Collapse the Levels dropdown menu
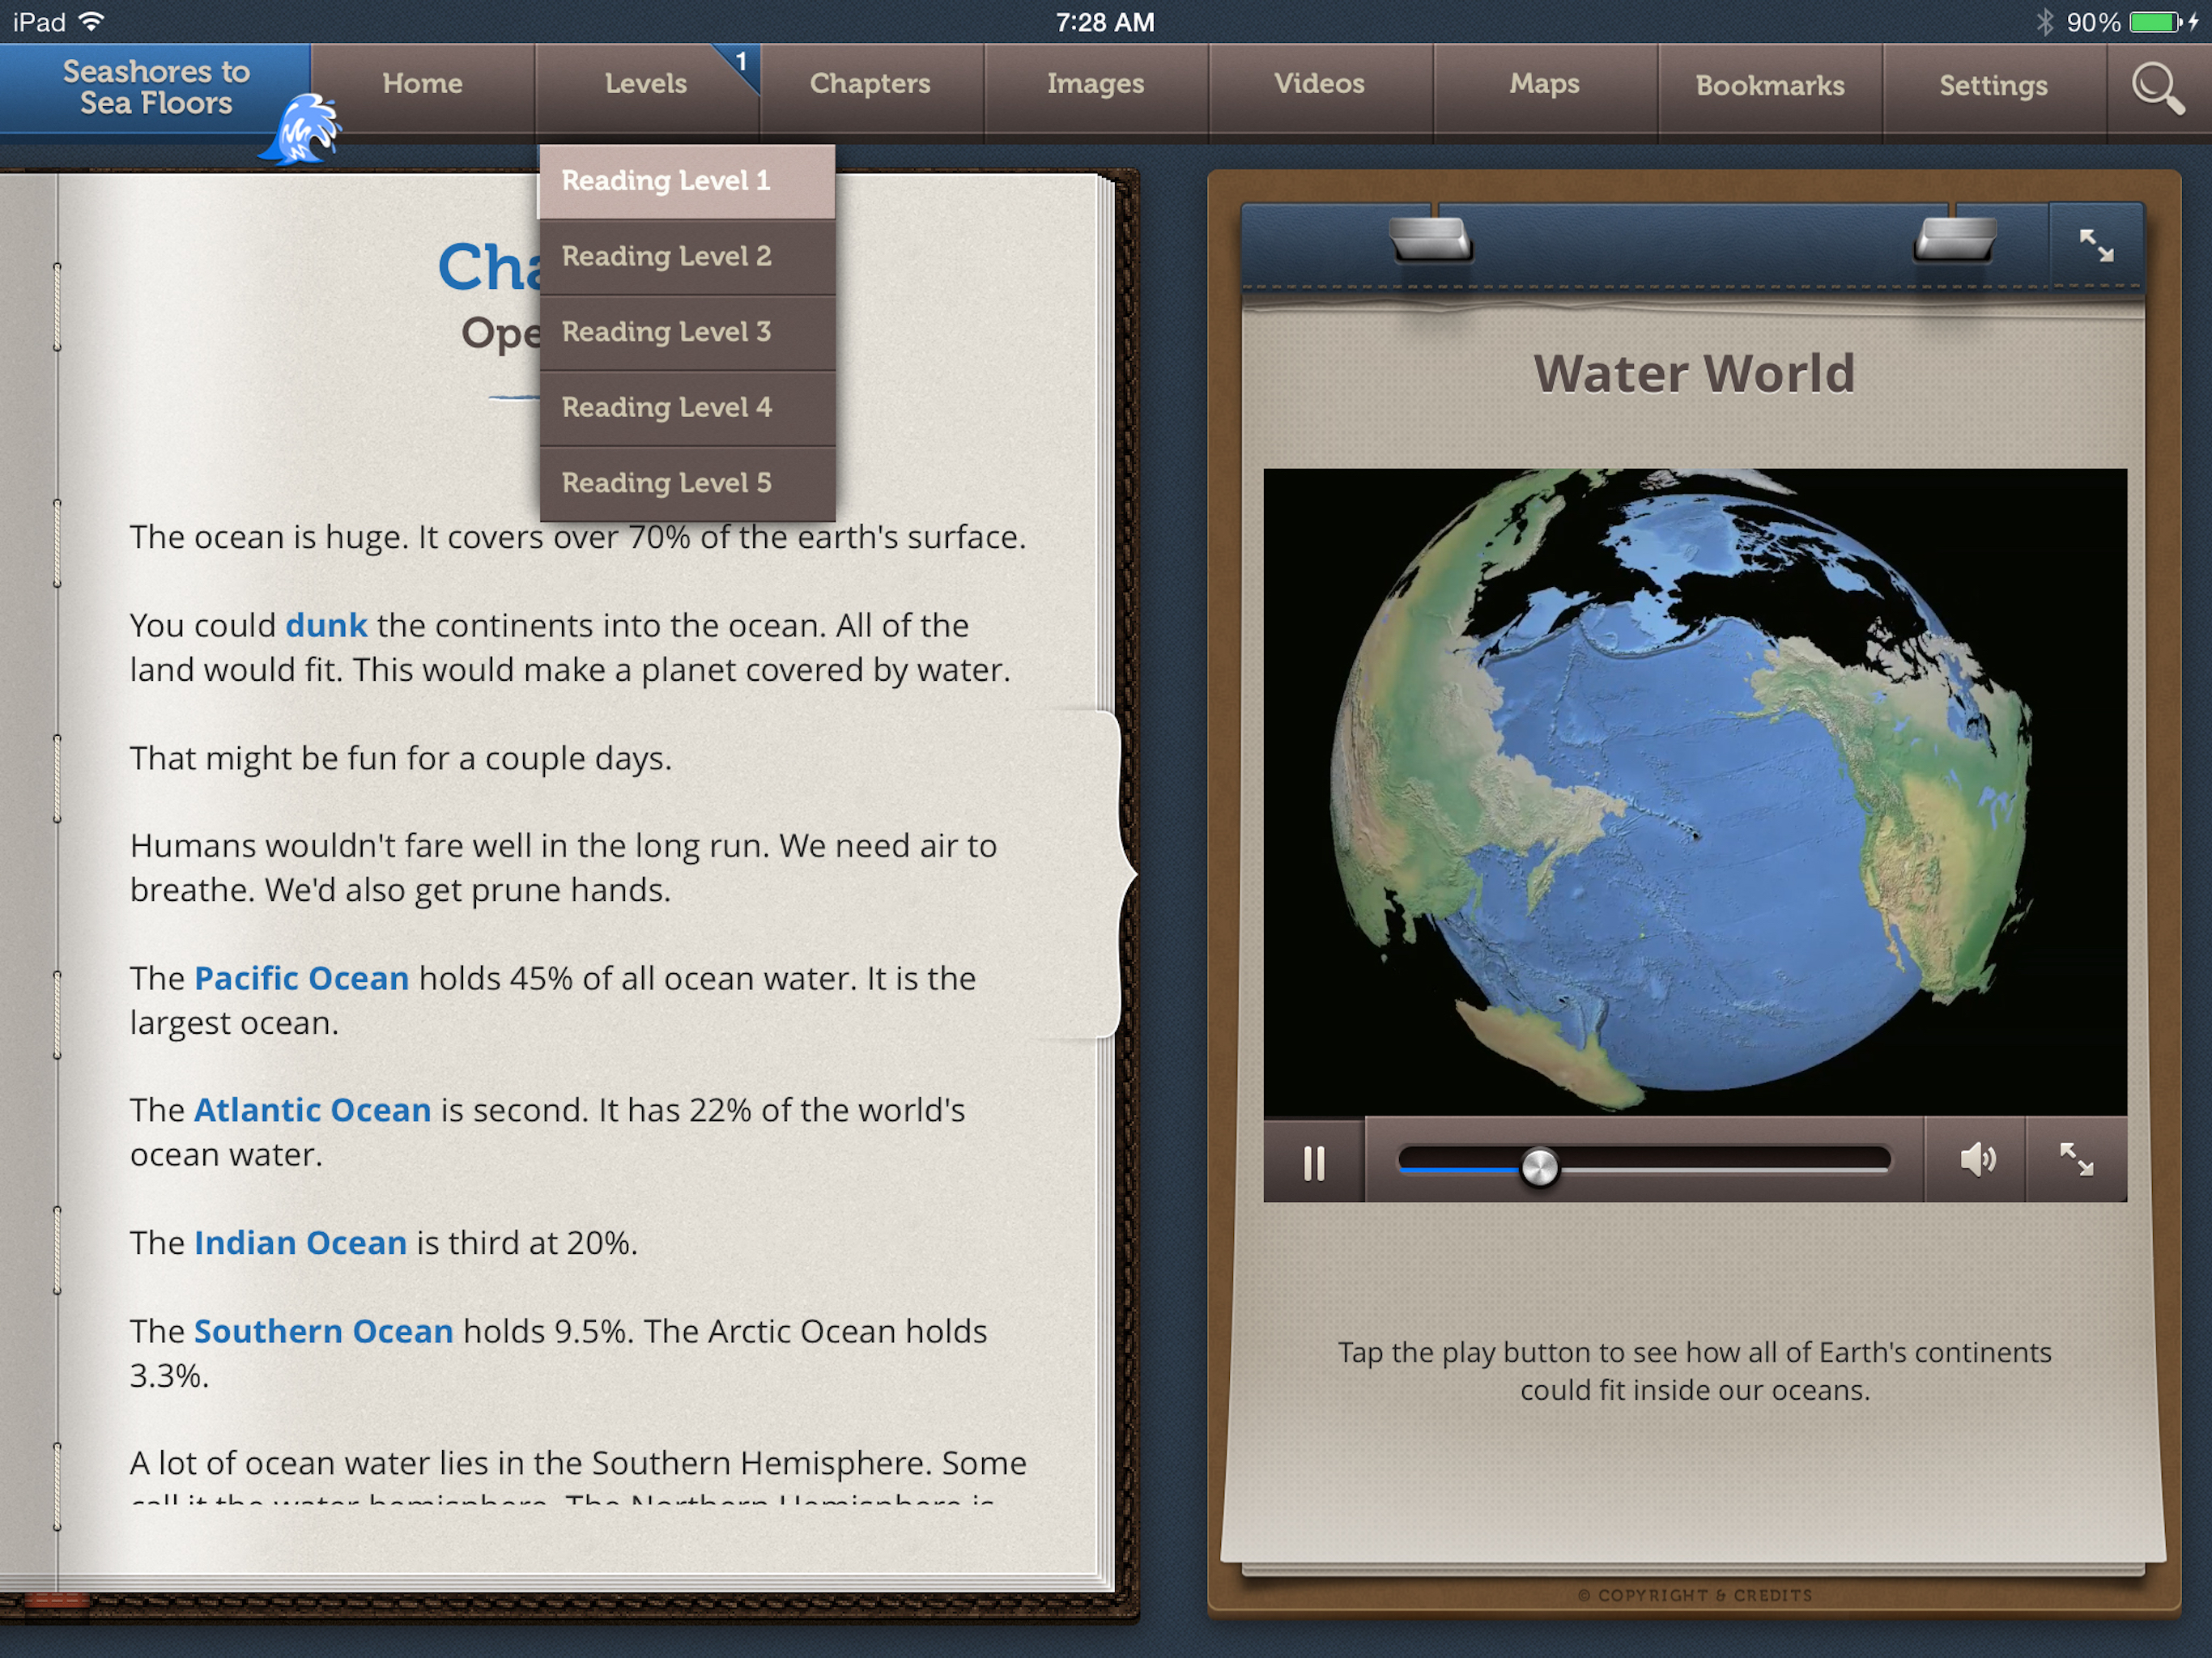Viewport: 2212px width, 1658px height. point(645,85)
